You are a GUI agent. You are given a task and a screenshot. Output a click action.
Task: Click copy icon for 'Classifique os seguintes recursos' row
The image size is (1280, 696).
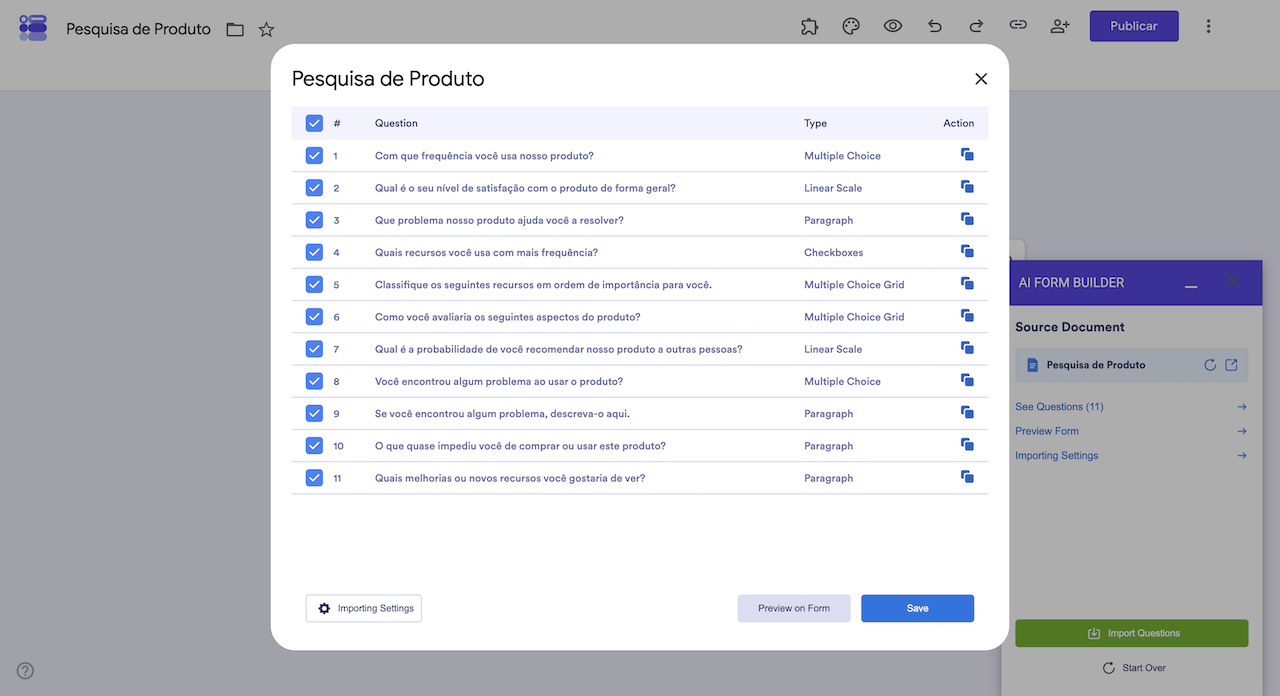(967, 284)
